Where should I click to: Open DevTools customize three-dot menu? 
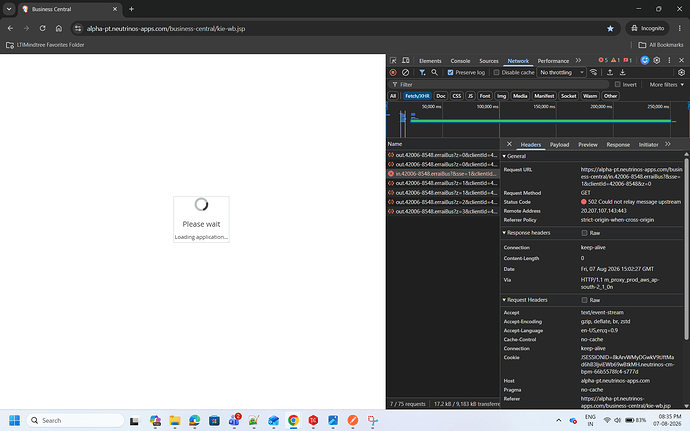(x=669, y=60)
